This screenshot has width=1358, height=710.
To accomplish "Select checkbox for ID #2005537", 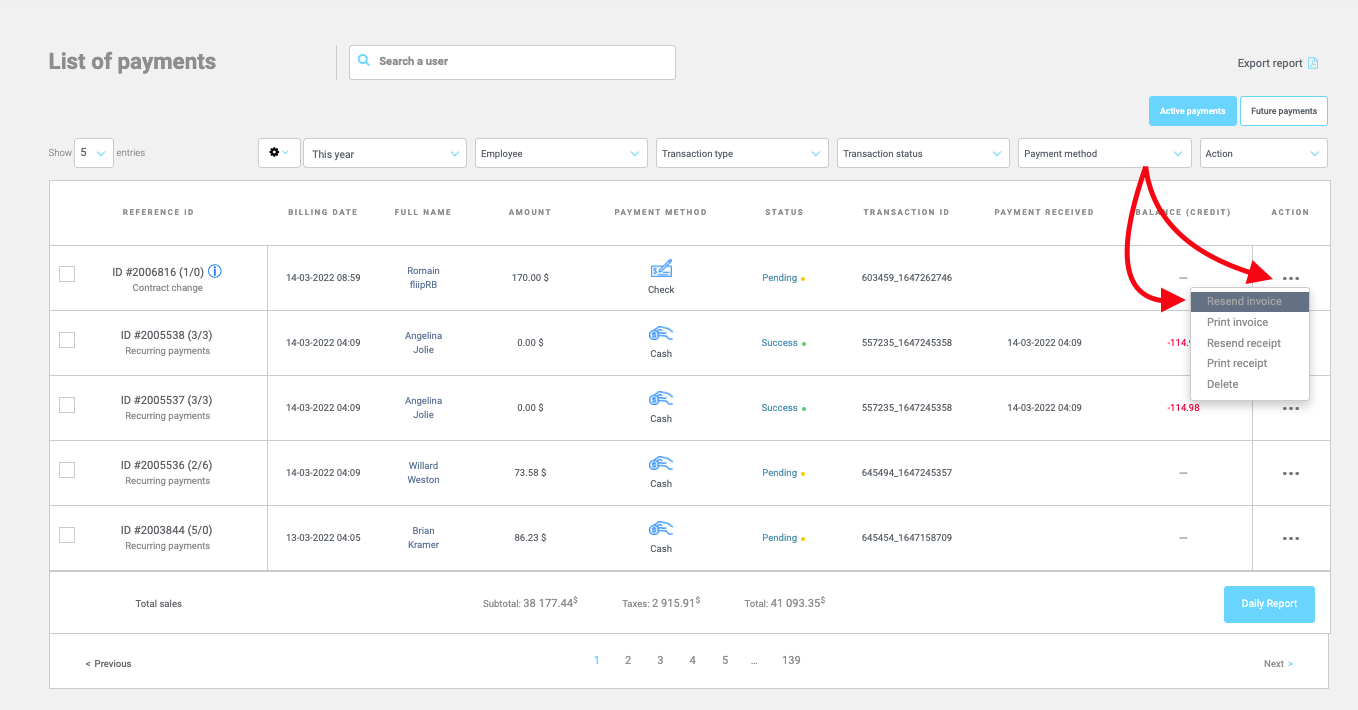I will tap(67, 405).
